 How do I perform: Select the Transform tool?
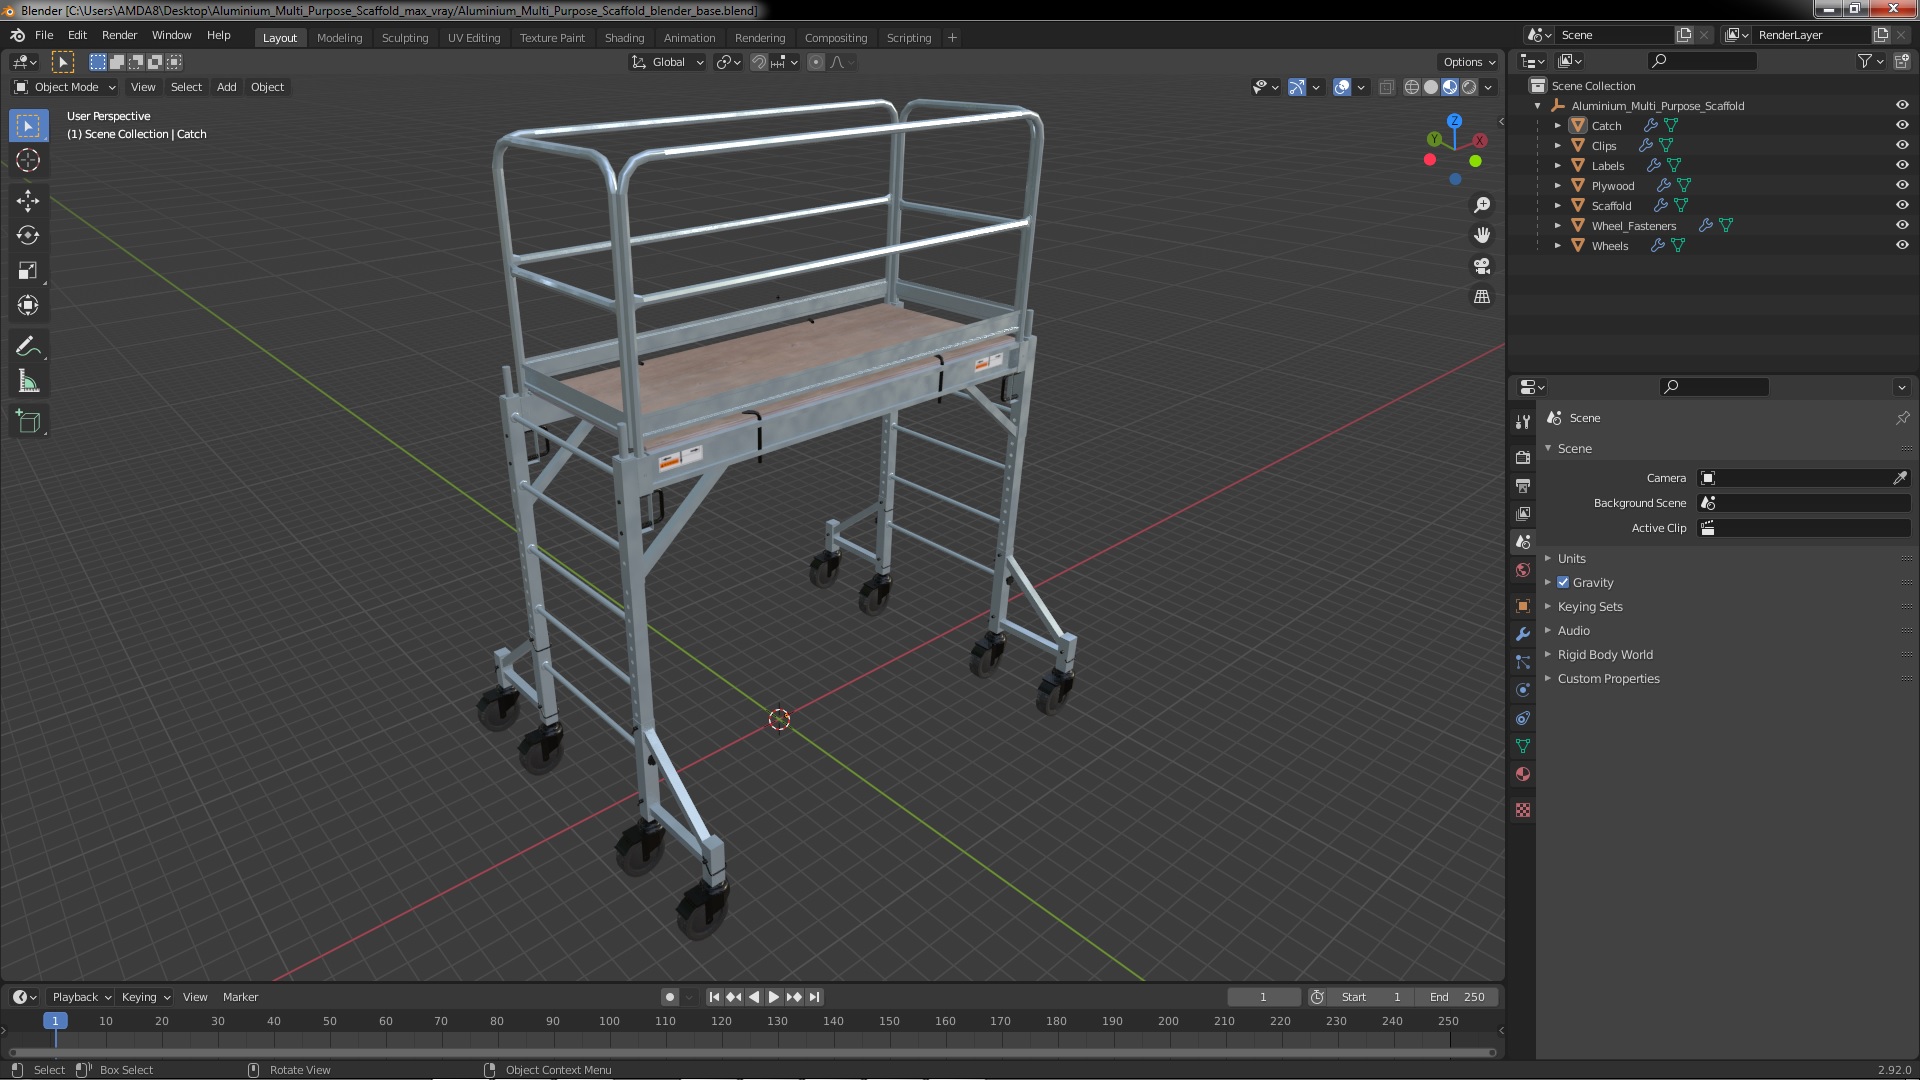pyautogui.click(x=28, y=305)
